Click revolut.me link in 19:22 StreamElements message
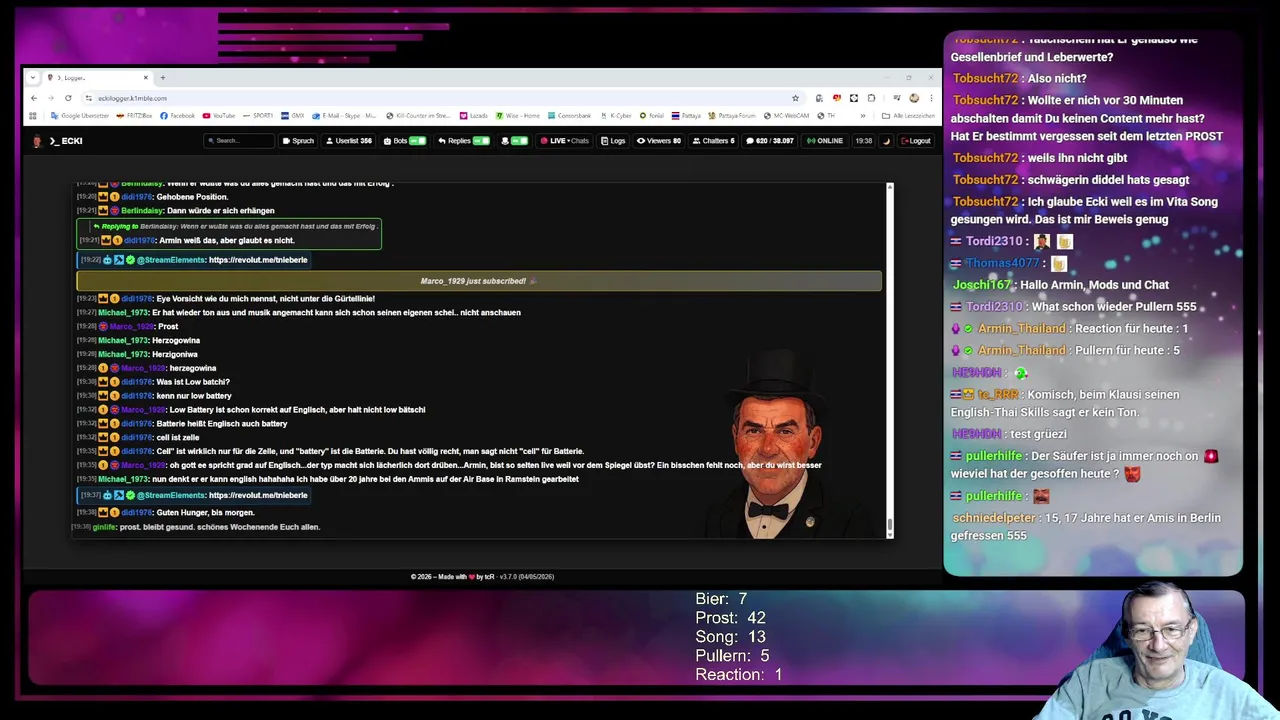The height and width of the screenshot is (720, 1280). click(258, 260)
